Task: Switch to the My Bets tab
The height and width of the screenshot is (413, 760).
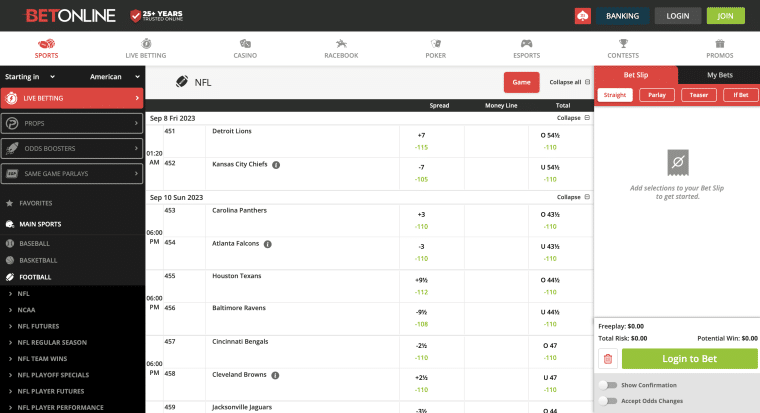Action: (719, 75)
